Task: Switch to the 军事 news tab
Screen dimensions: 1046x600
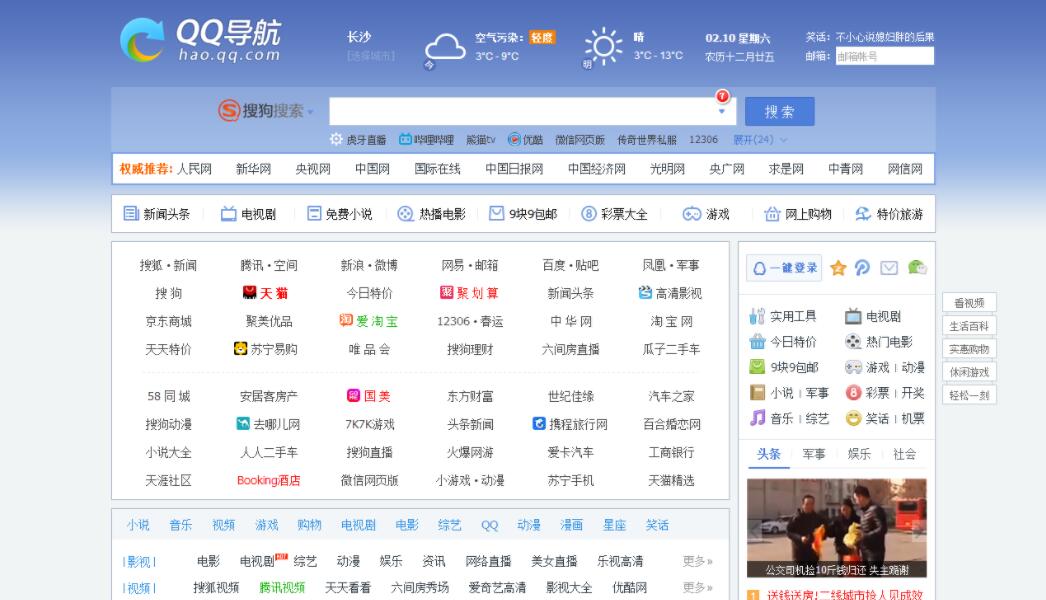Action: [x=814, y=455]
